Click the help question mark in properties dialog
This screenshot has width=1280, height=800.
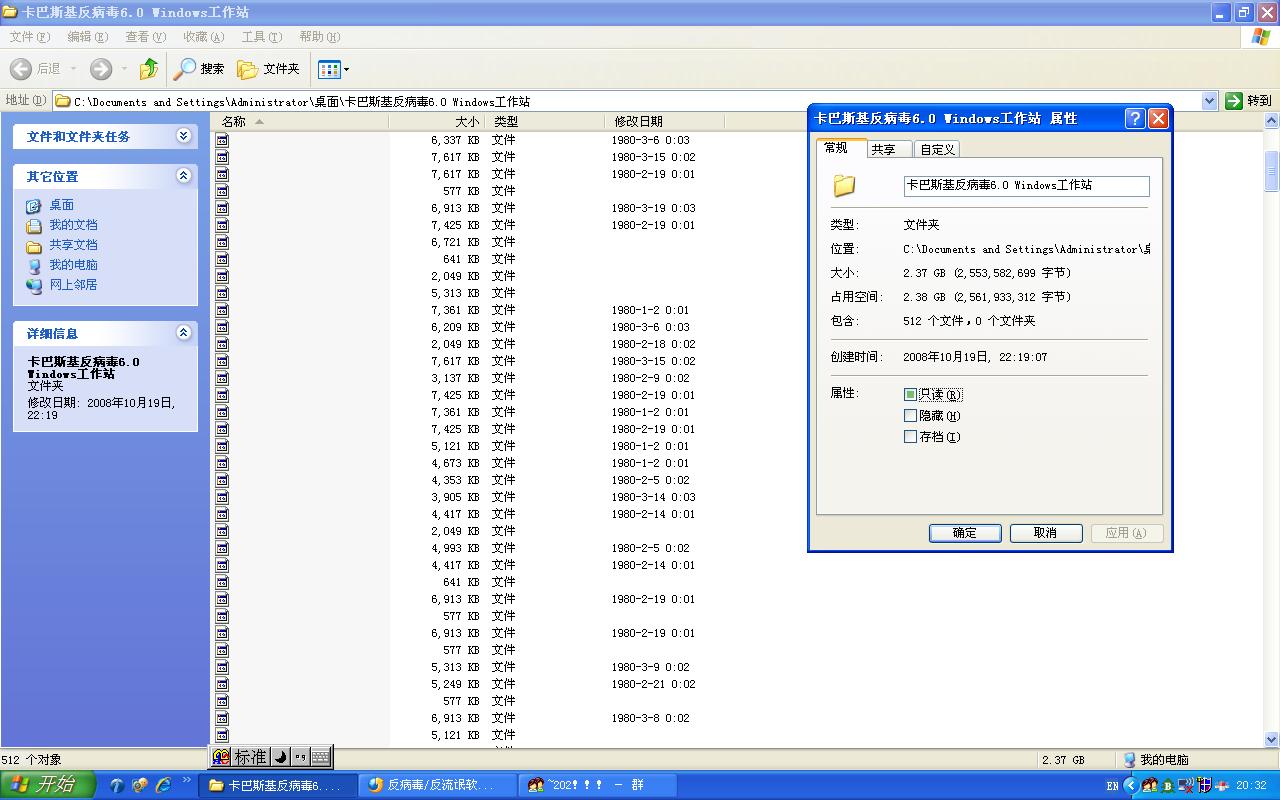click(x=1135, y=118)
